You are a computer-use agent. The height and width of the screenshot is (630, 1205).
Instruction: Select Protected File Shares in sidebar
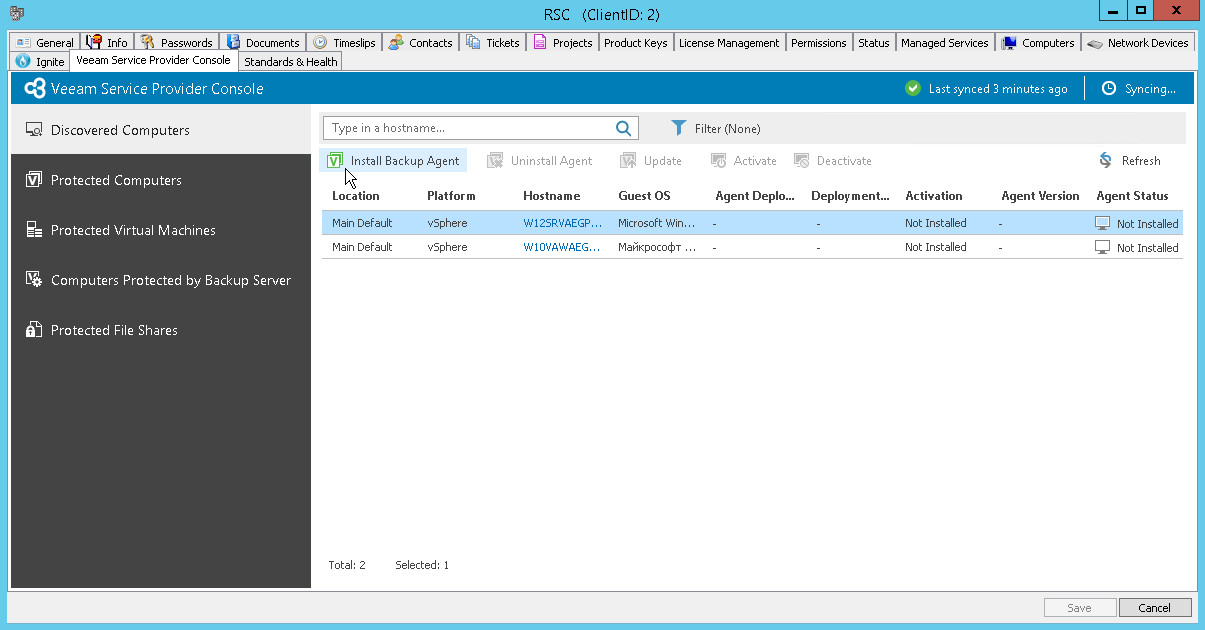click(x=114, y=330)
